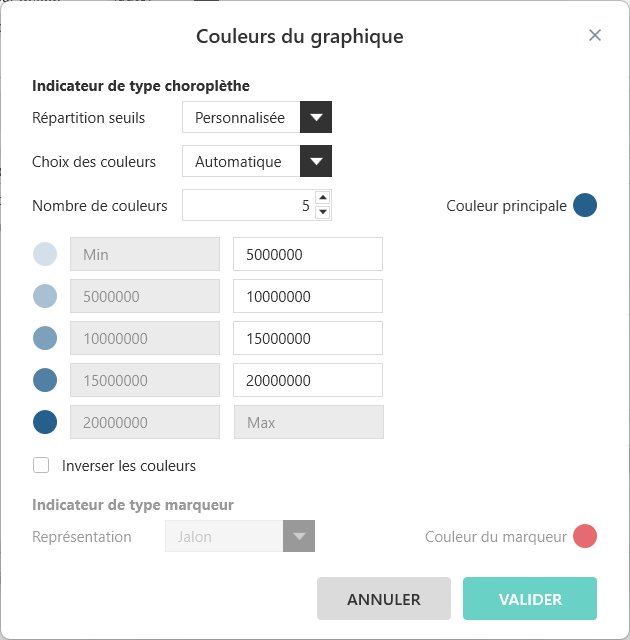Focus the upper bound field showing 20000000
The width and height of the screenshot is (630, 640).
(307, 381)
